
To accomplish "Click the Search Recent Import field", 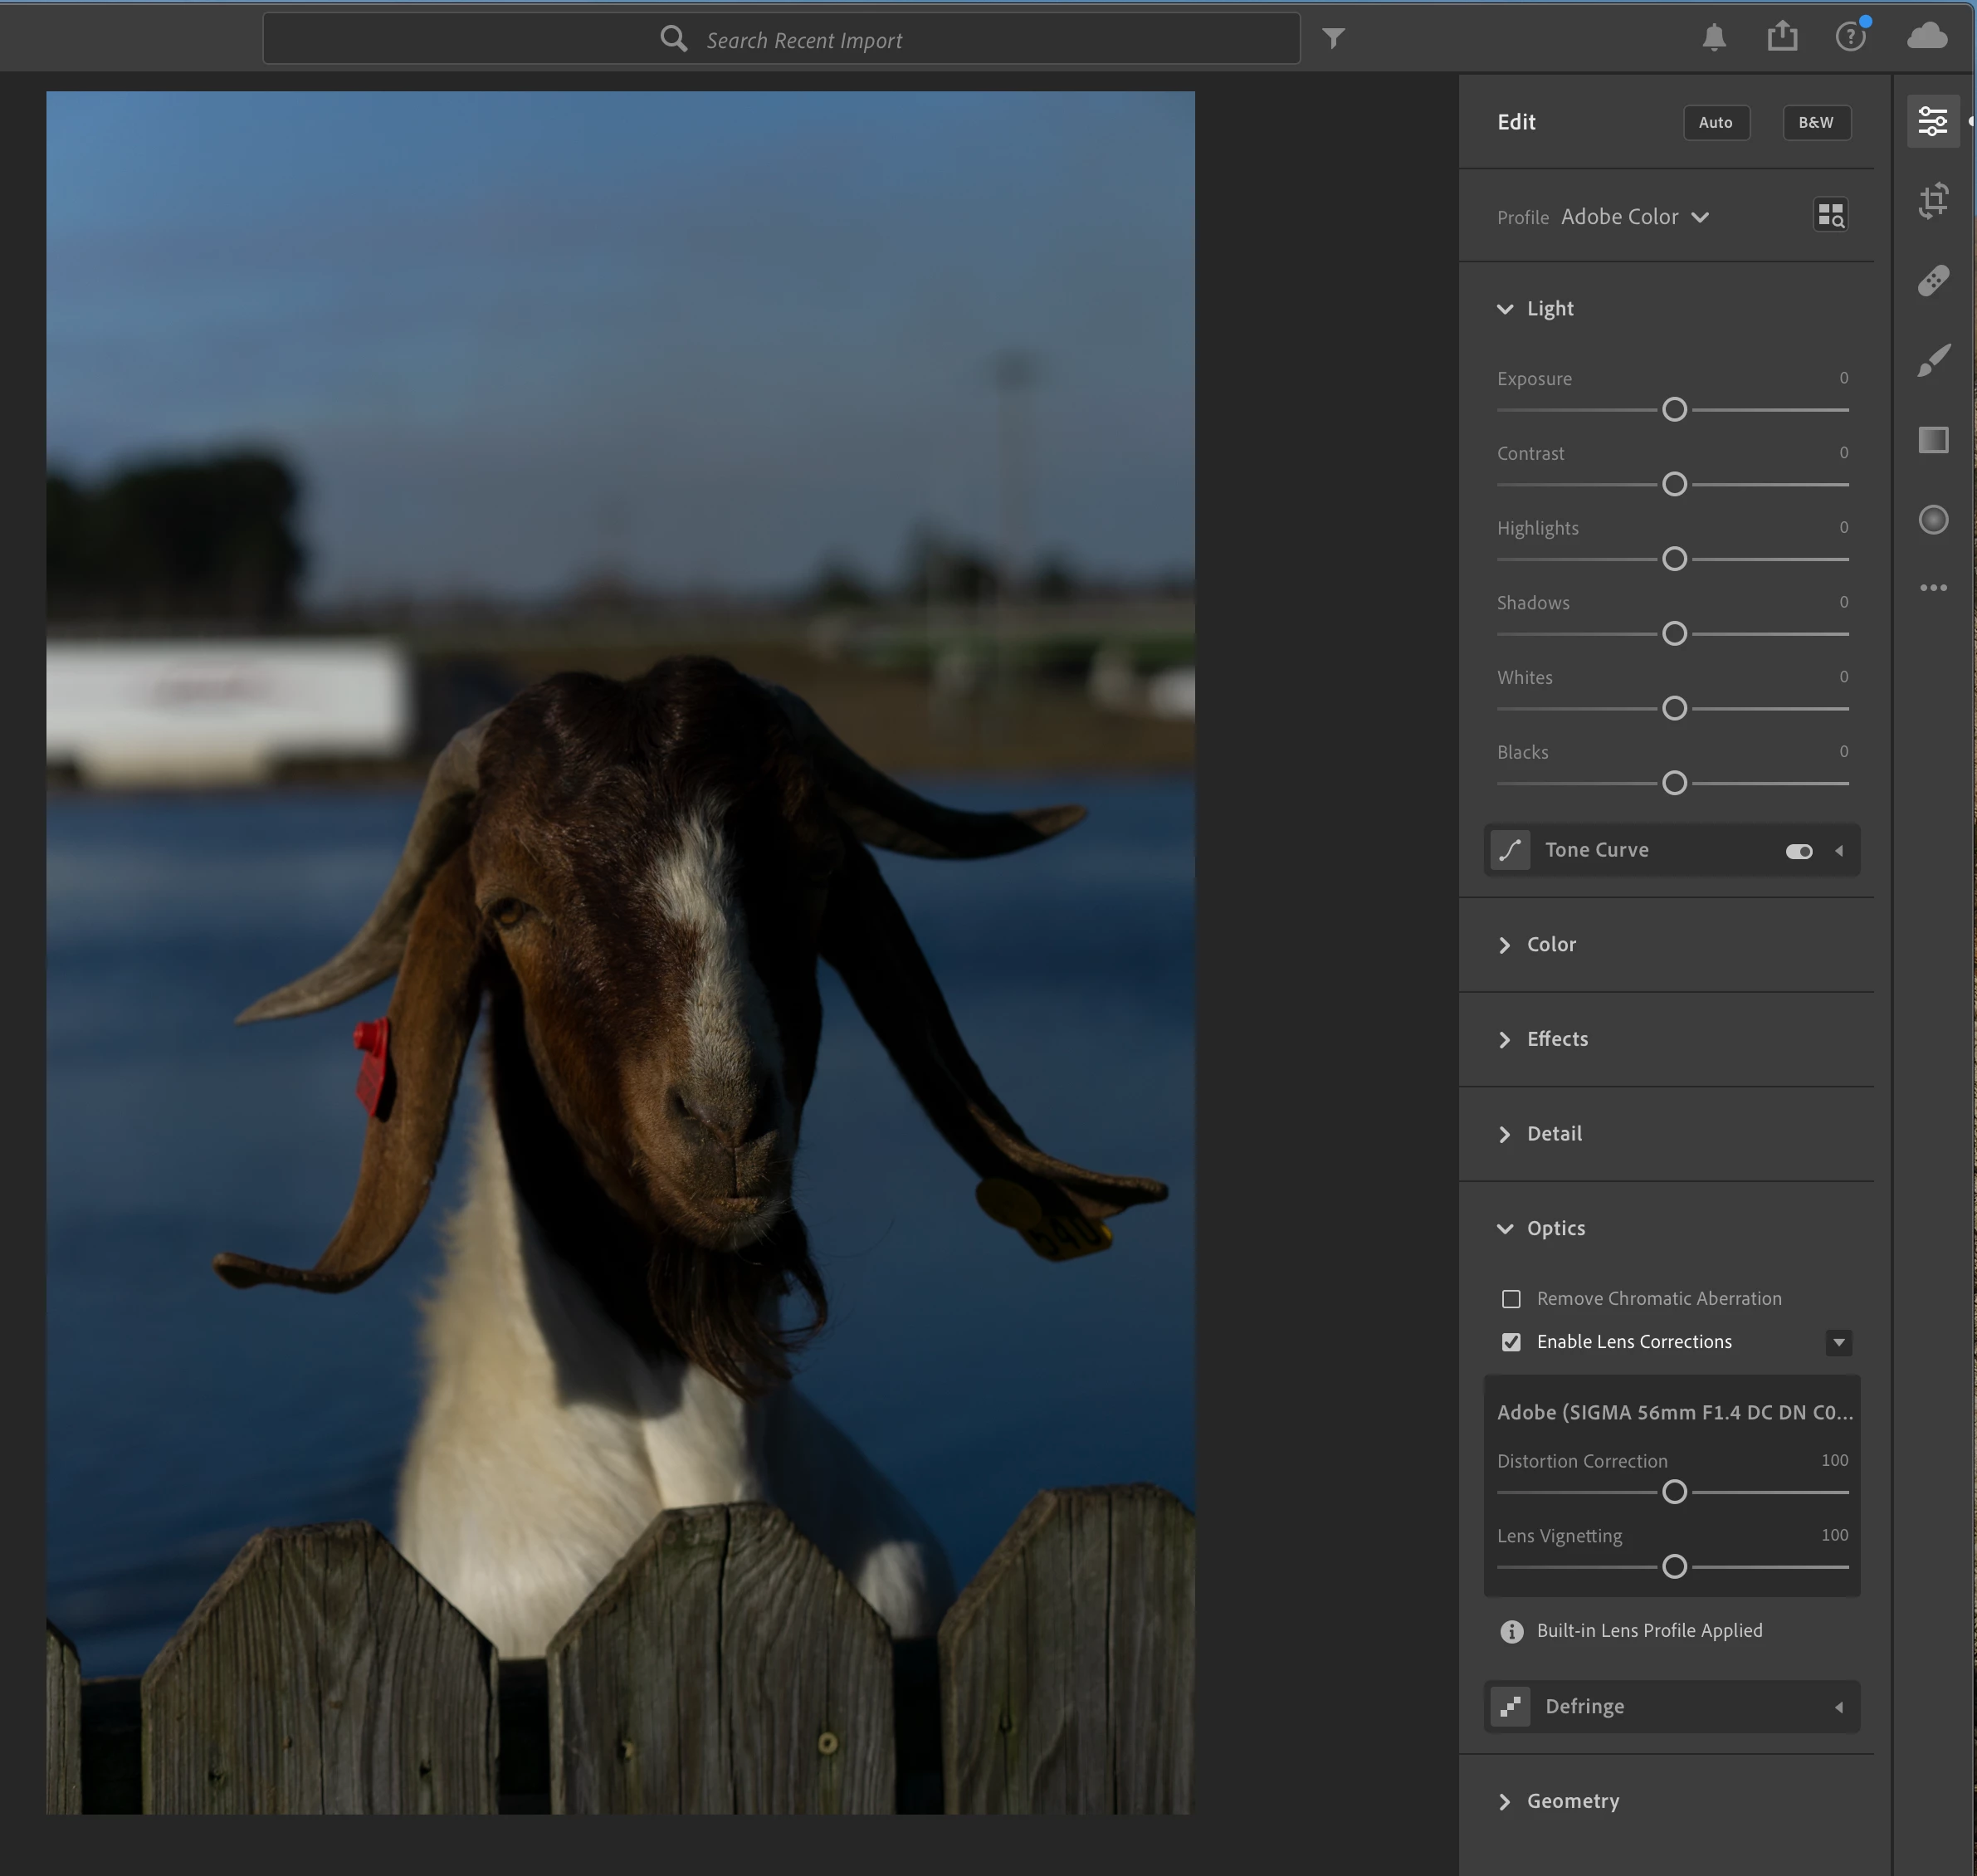I will [781, 40].
